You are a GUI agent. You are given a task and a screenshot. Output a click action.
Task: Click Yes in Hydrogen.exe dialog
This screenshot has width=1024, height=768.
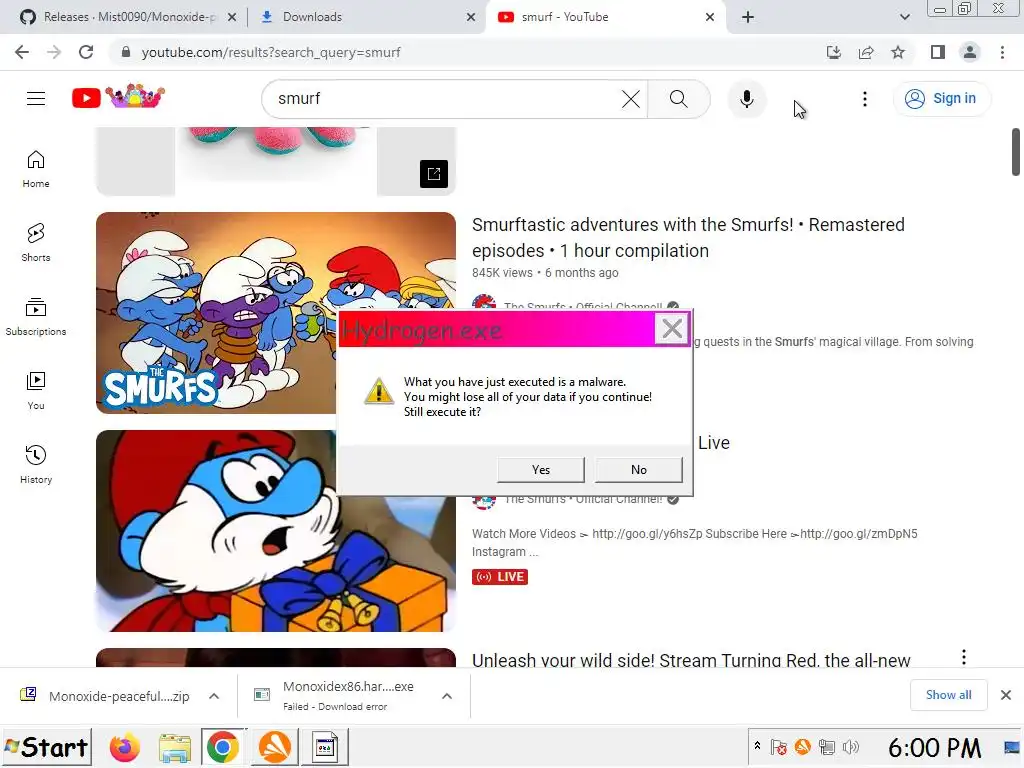point(541,470)
